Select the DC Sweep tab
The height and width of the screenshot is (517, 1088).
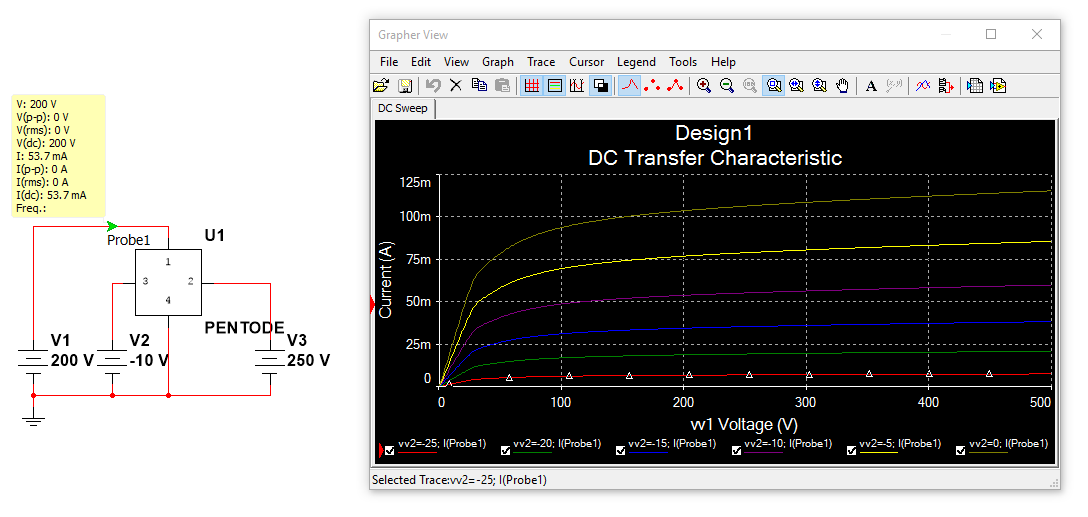tap(403, 109)
